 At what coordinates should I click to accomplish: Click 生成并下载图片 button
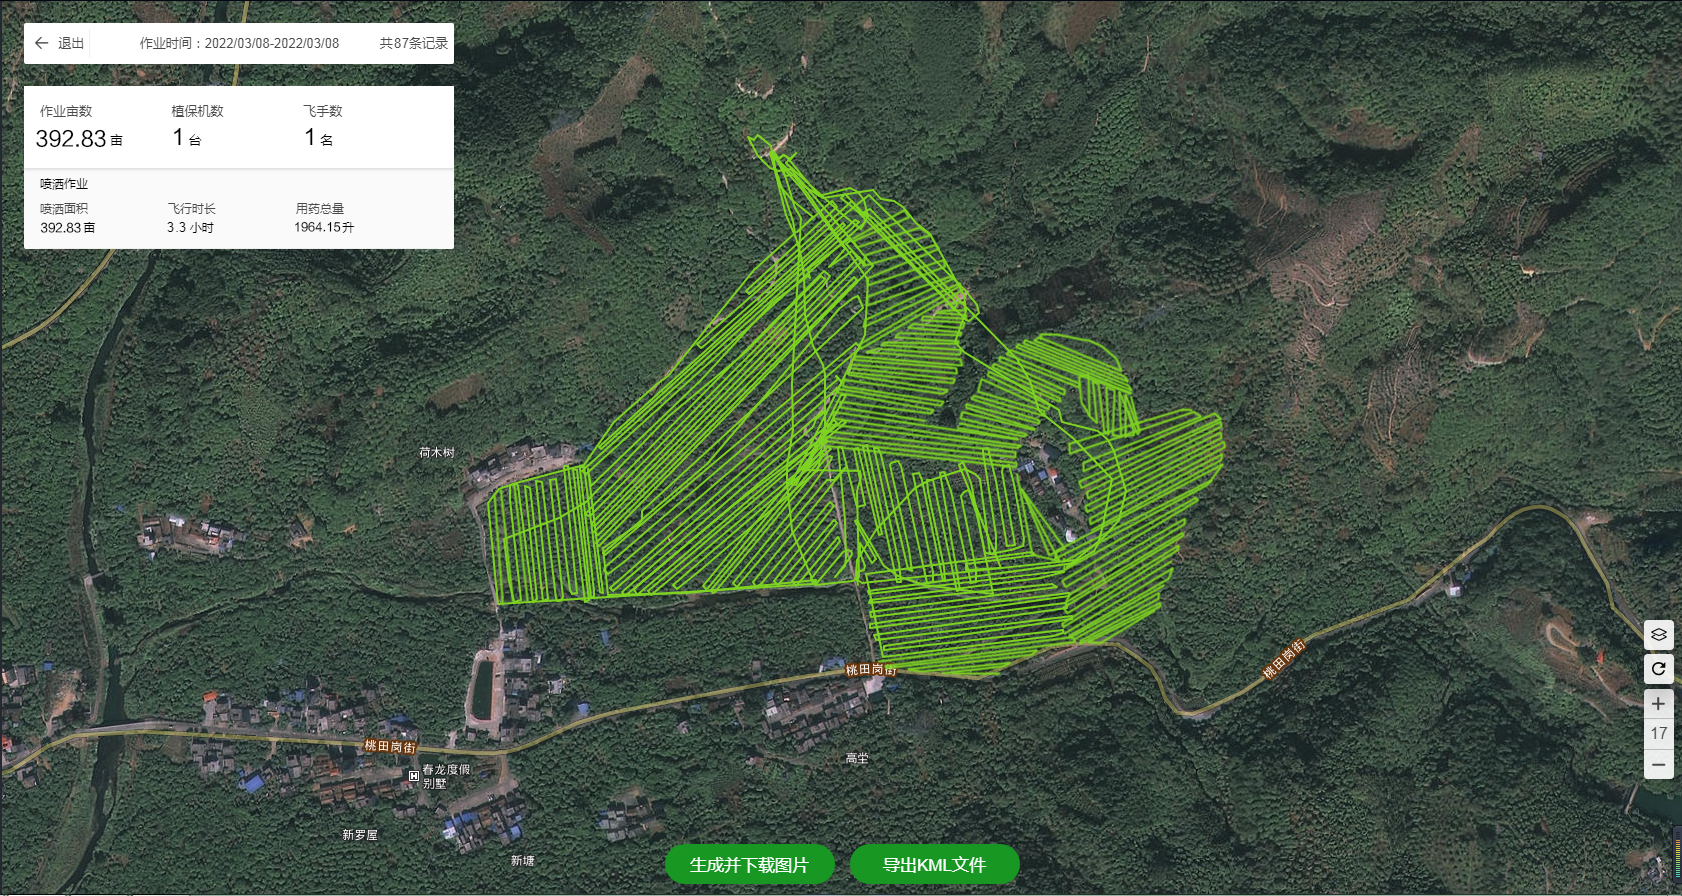tap(749, 865)
